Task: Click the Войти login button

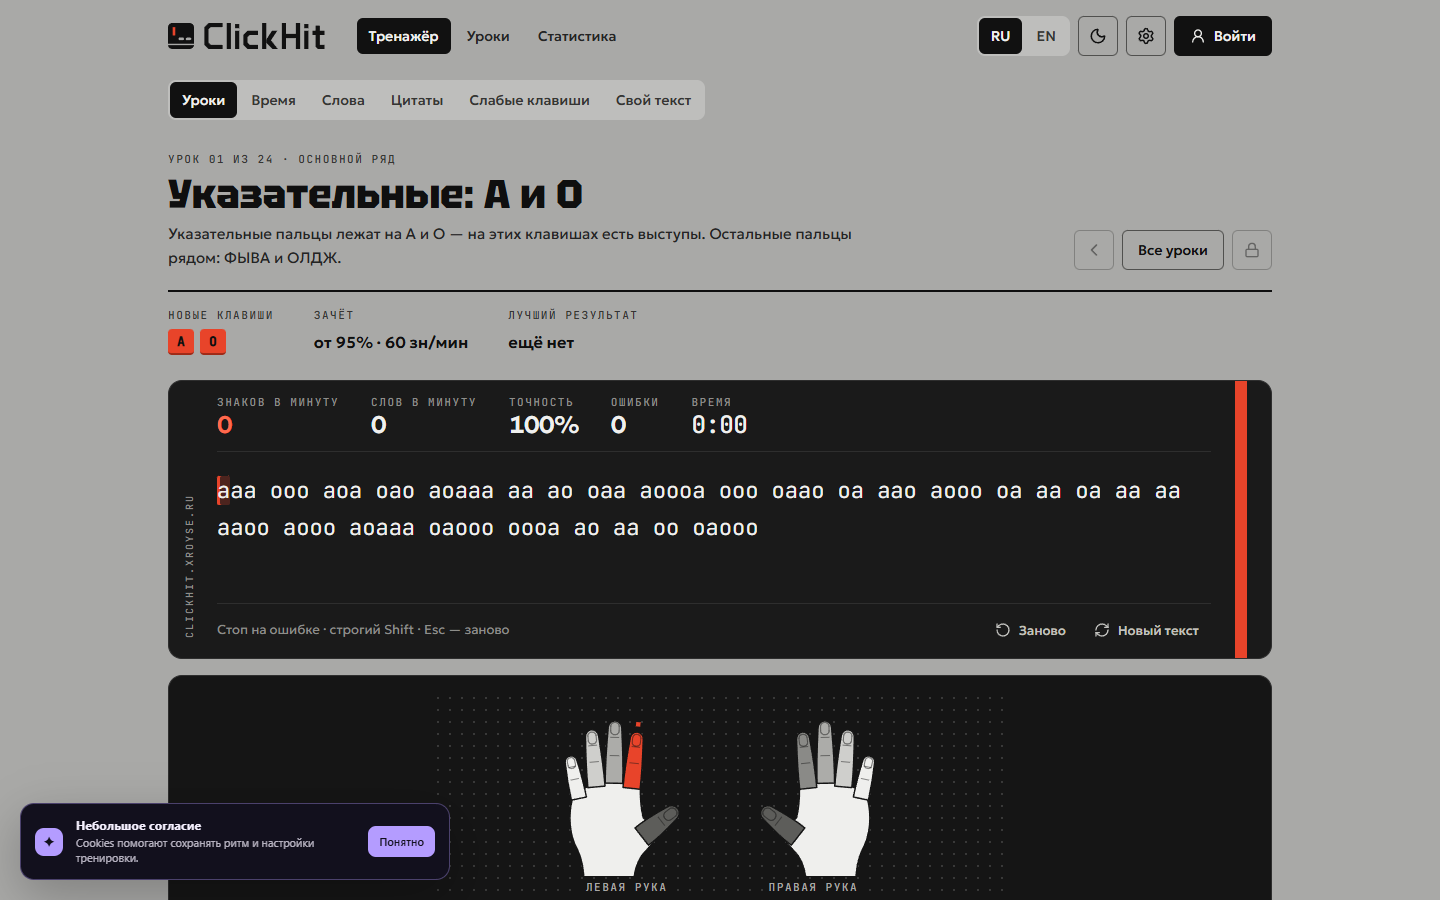Action: [1223, 36]
